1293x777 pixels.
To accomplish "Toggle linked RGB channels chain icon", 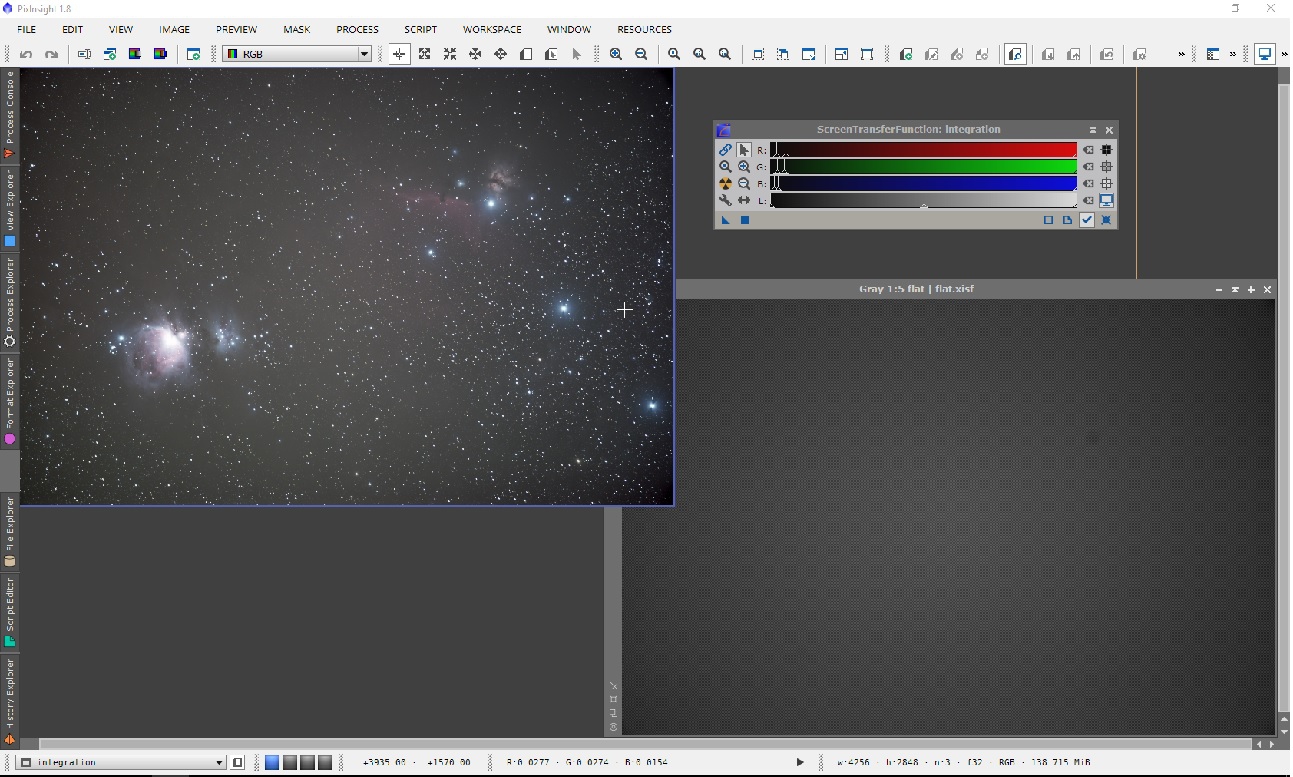I will pos(725,150).
